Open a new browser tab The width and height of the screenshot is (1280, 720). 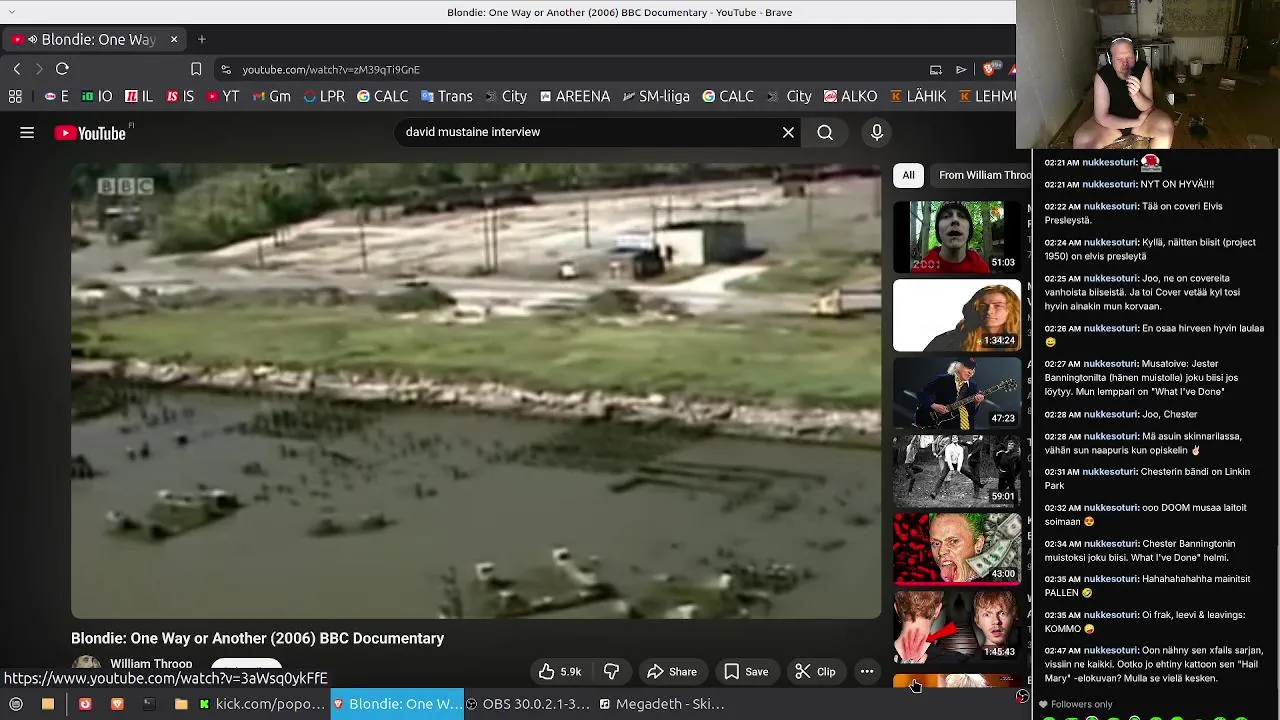(201, 39)
